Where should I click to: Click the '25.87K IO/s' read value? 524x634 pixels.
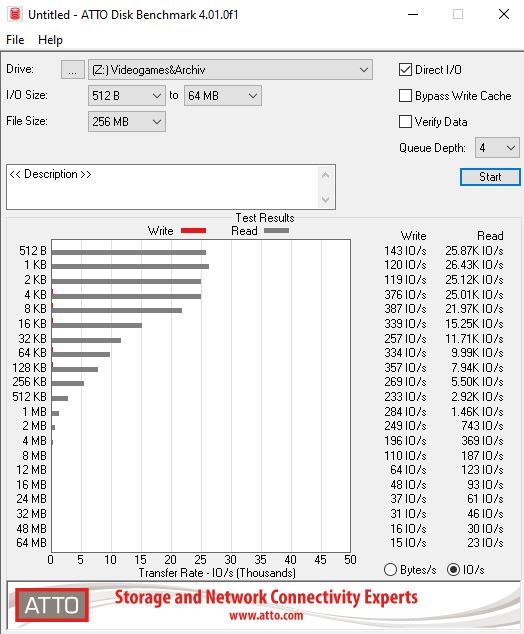point(474,251)
